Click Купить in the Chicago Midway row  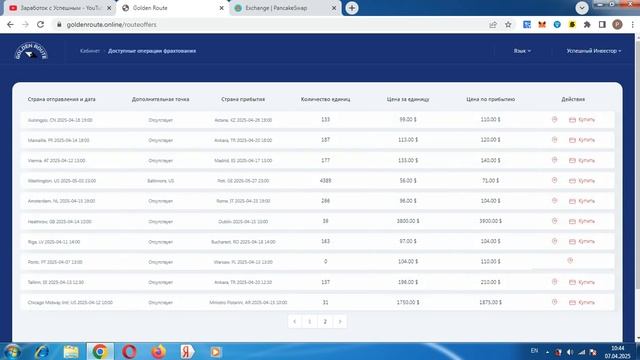point(582,302)
